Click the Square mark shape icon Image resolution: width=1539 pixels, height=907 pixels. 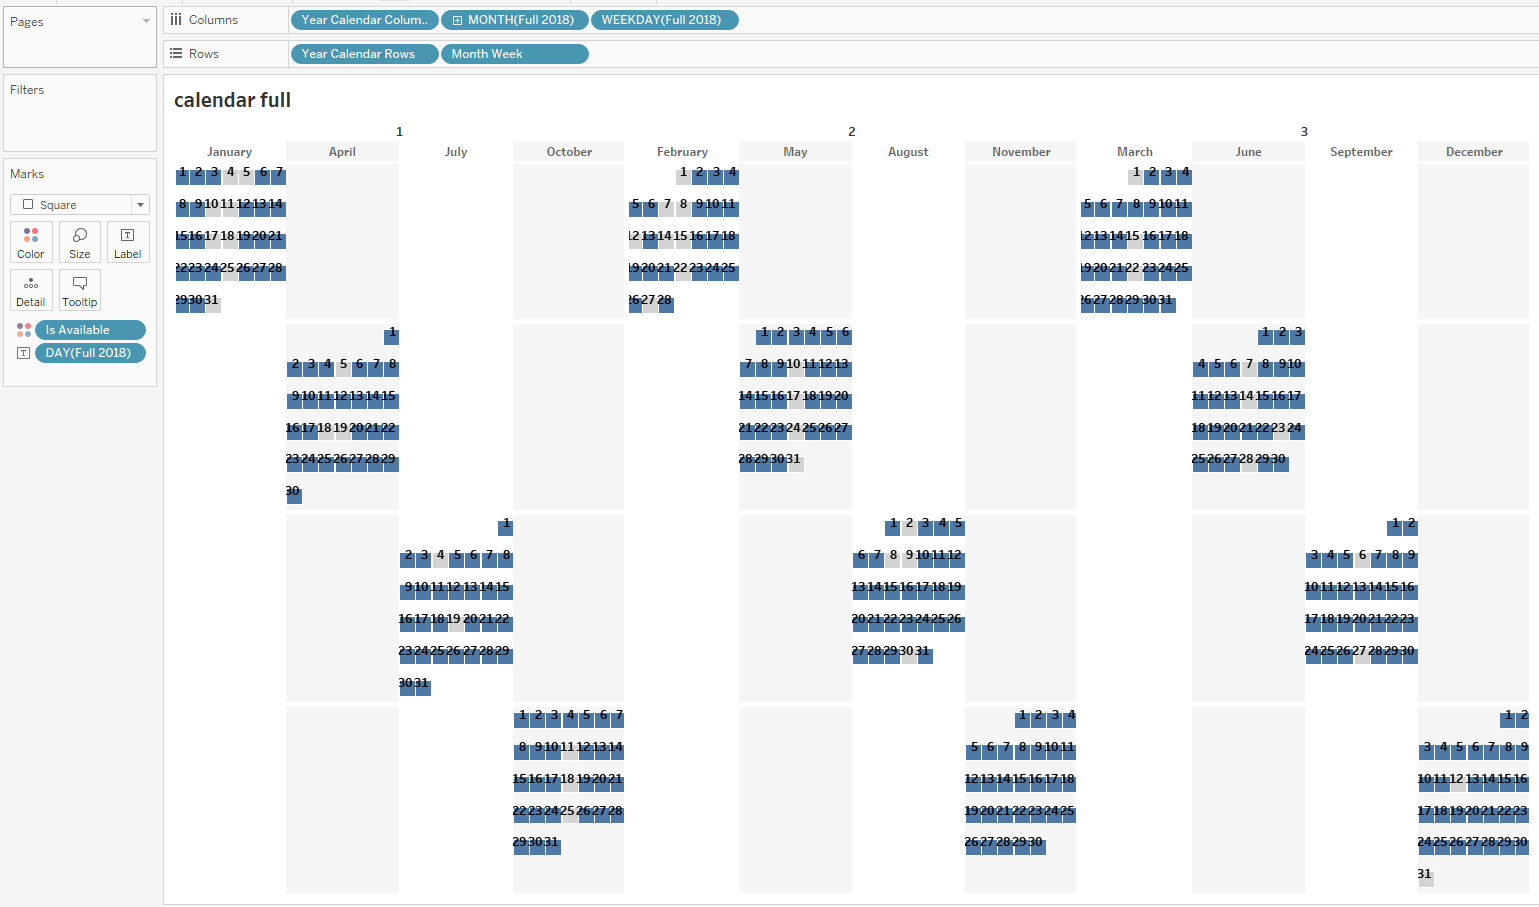(28, 204)
